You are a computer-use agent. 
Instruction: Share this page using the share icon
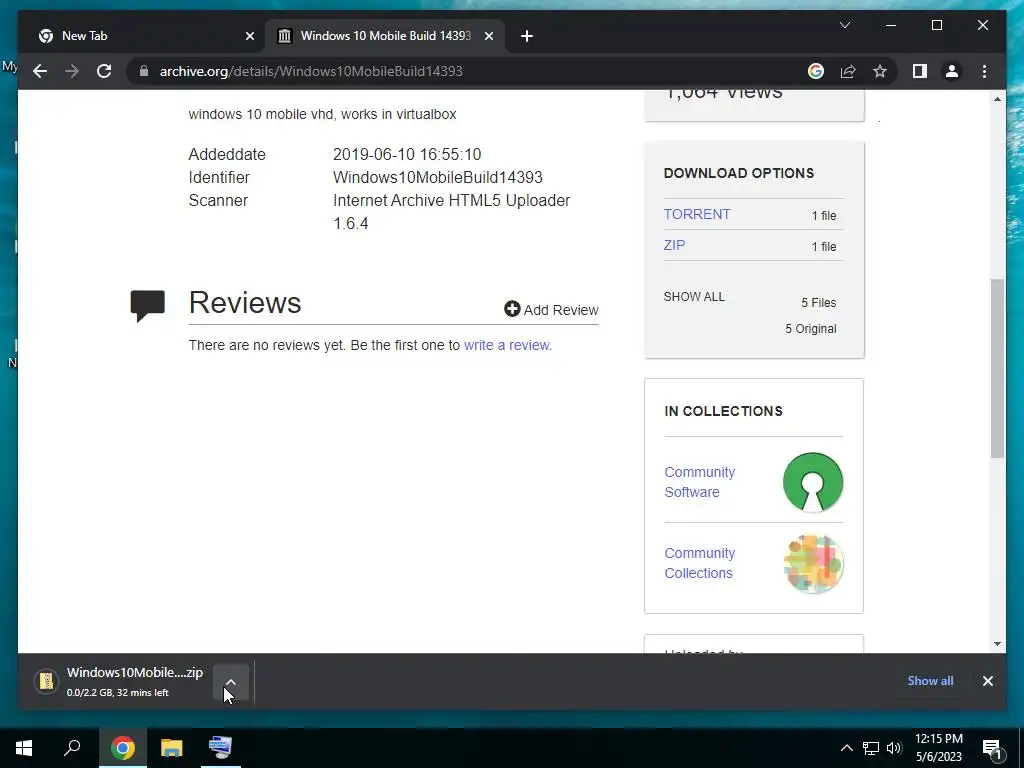(x=848, y=71)
